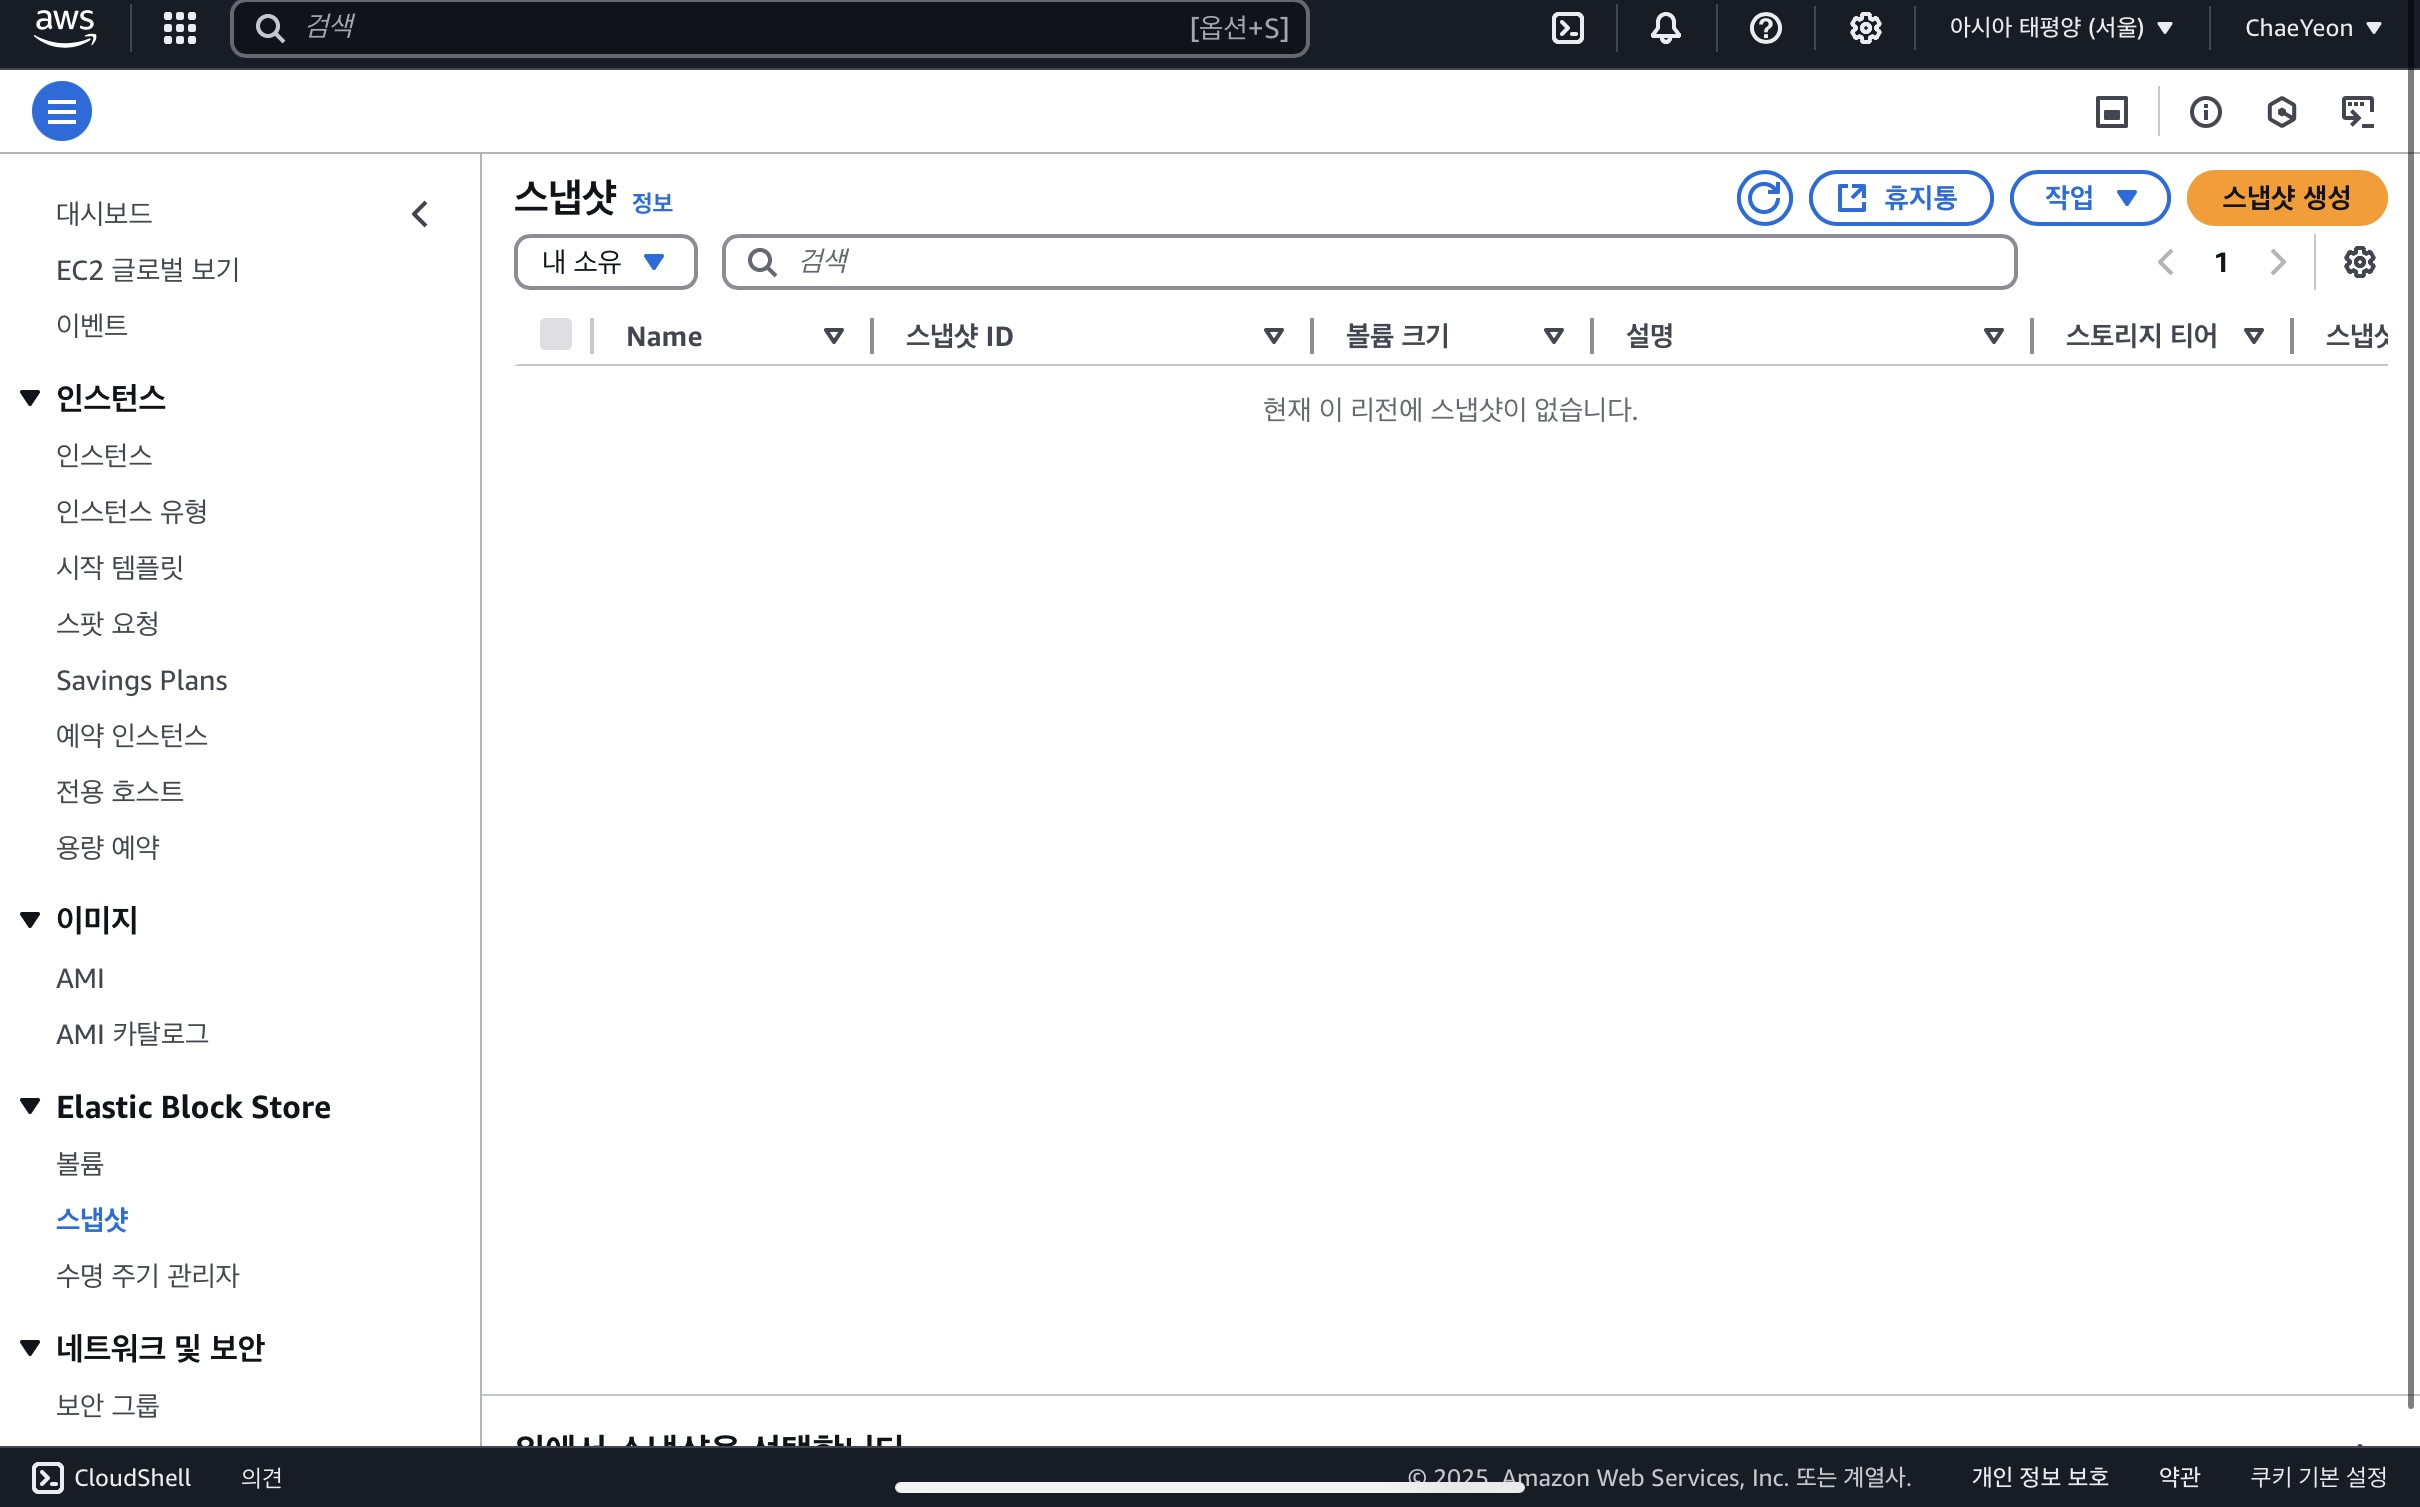Open the notifications bell
Image resolution: width=2420 pixels, height=1507 pixels.
(x=1665, y=28)
